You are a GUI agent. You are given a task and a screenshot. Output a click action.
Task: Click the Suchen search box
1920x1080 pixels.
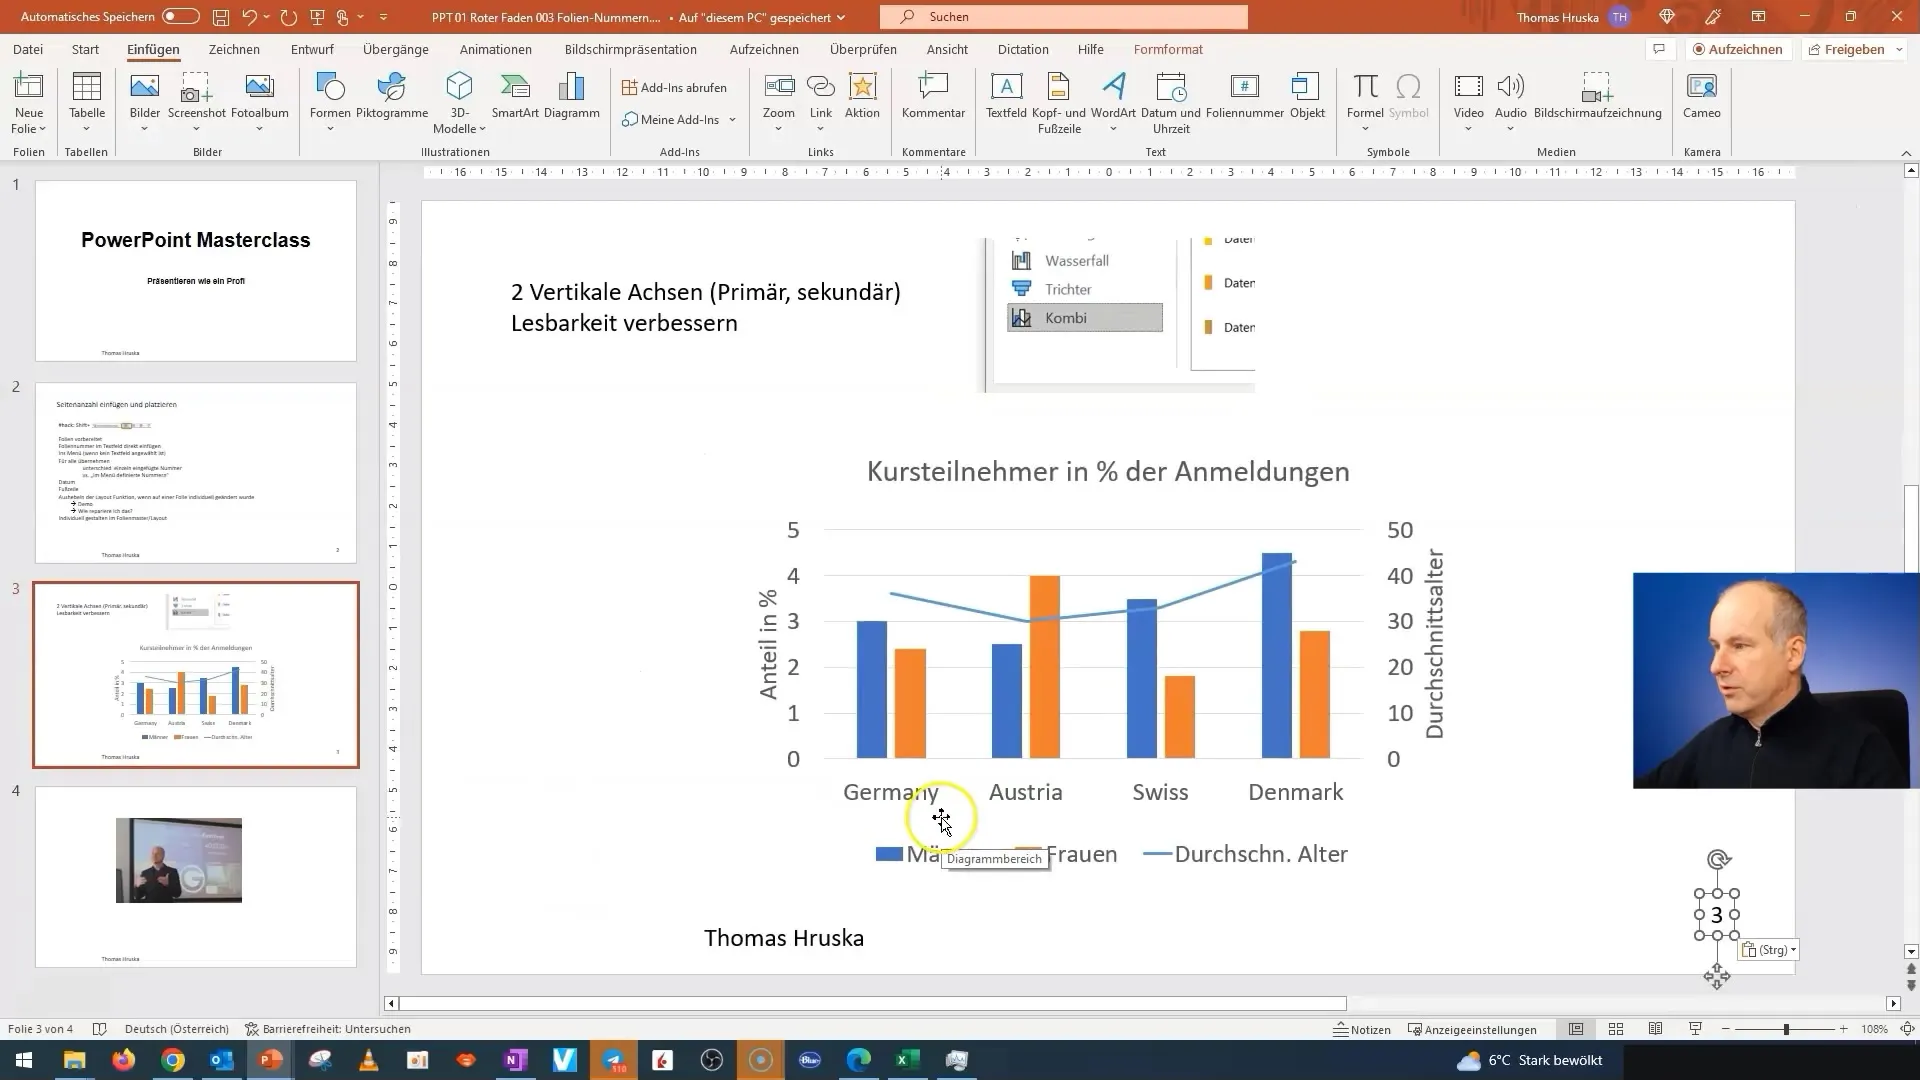pyautogui.click(x=1064, y=17)
